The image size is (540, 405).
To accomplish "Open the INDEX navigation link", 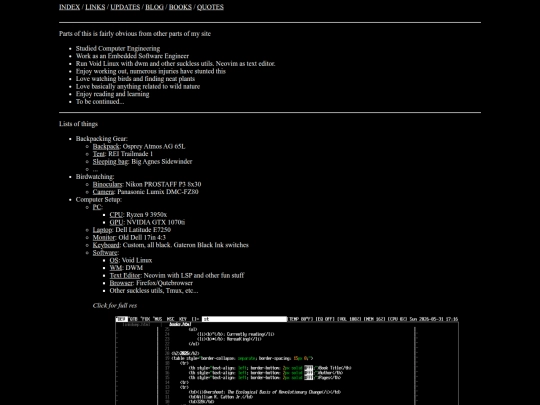I will click(69, 7).
